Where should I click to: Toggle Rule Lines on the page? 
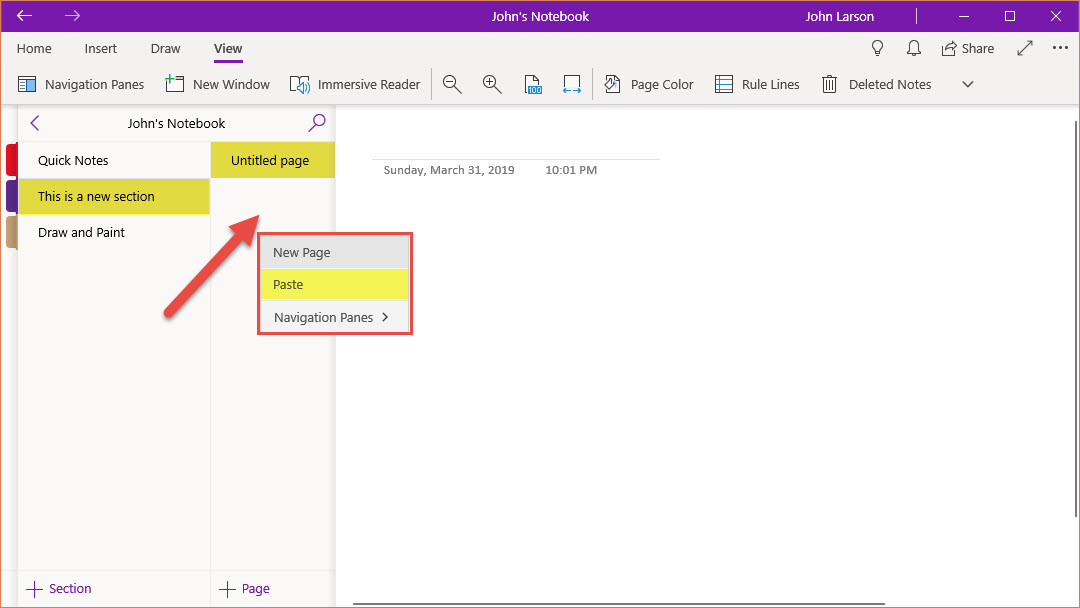(757, 85)
